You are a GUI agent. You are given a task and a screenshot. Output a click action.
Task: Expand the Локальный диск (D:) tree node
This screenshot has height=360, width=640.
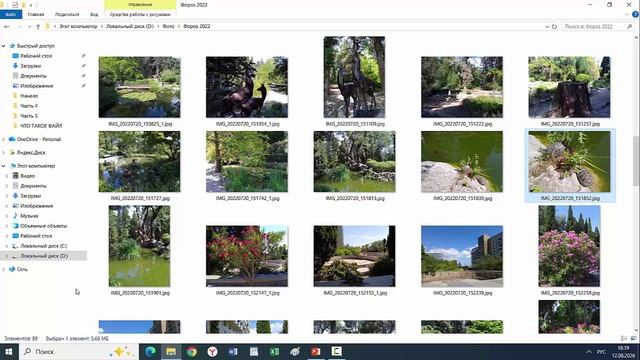tap(7, 256)
